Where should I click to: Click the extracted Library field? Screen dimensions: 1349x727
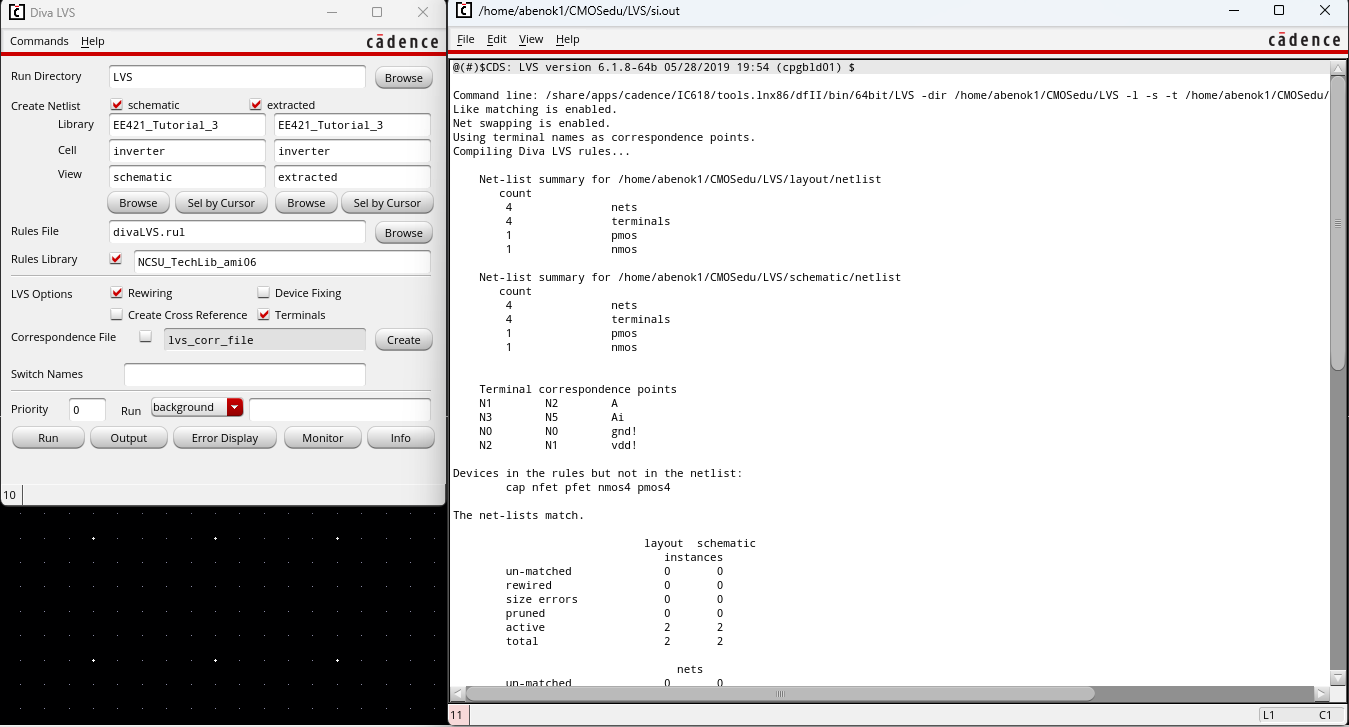pyautogui.click(x=352, y=125)
